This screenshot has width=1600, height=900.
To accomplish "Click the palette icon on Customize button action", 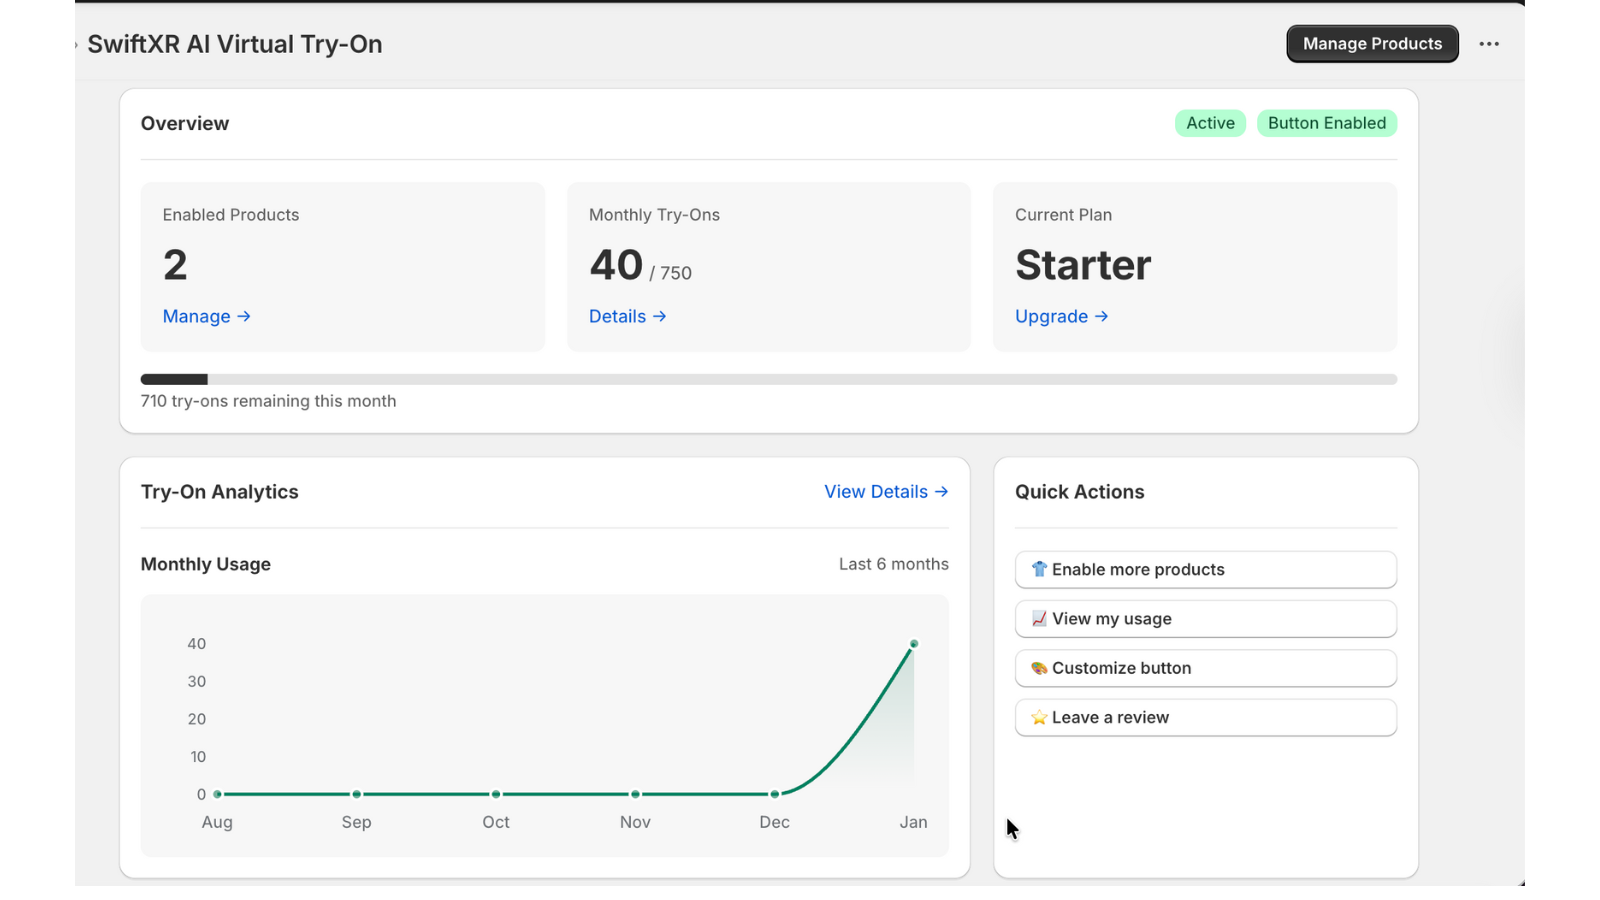I will pos(1039,668).
